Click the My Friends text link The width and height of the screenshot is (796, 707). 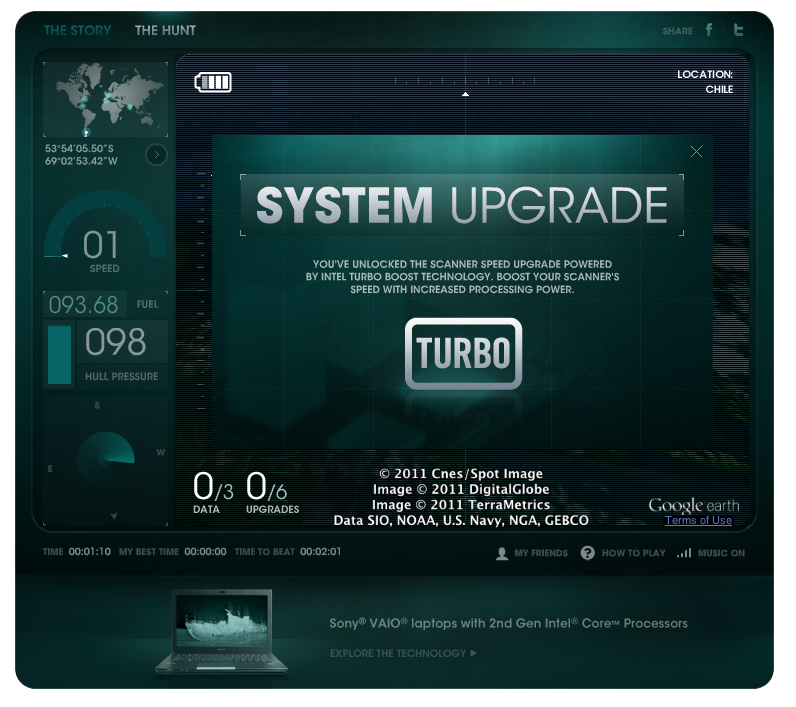[541, 553]
